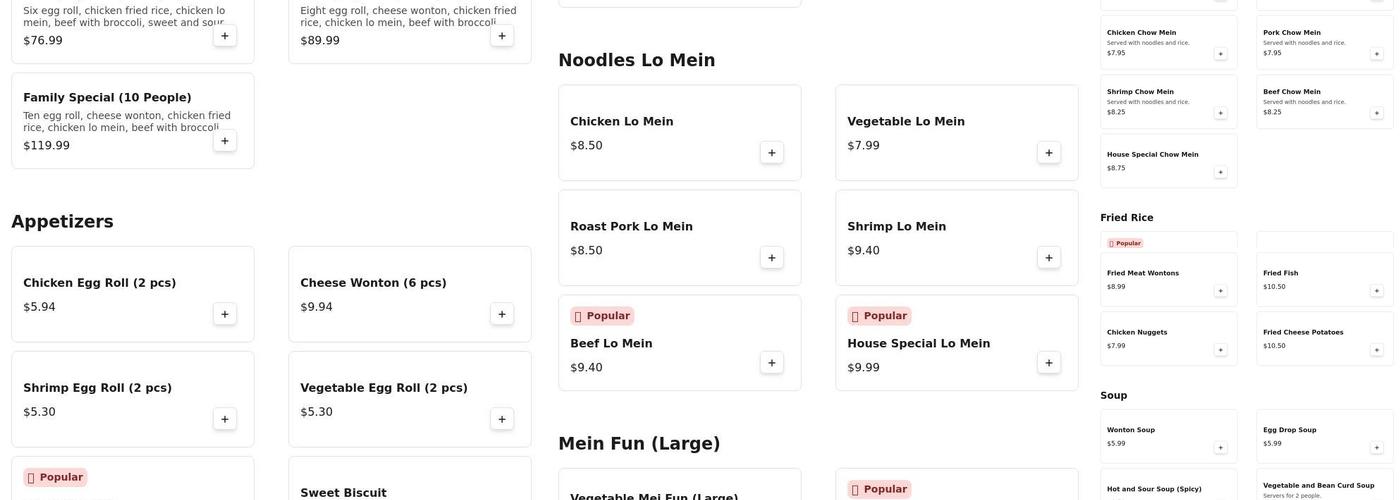Add Egg Drop Soup to order

pyautogui.click(x=1376, y=448)
